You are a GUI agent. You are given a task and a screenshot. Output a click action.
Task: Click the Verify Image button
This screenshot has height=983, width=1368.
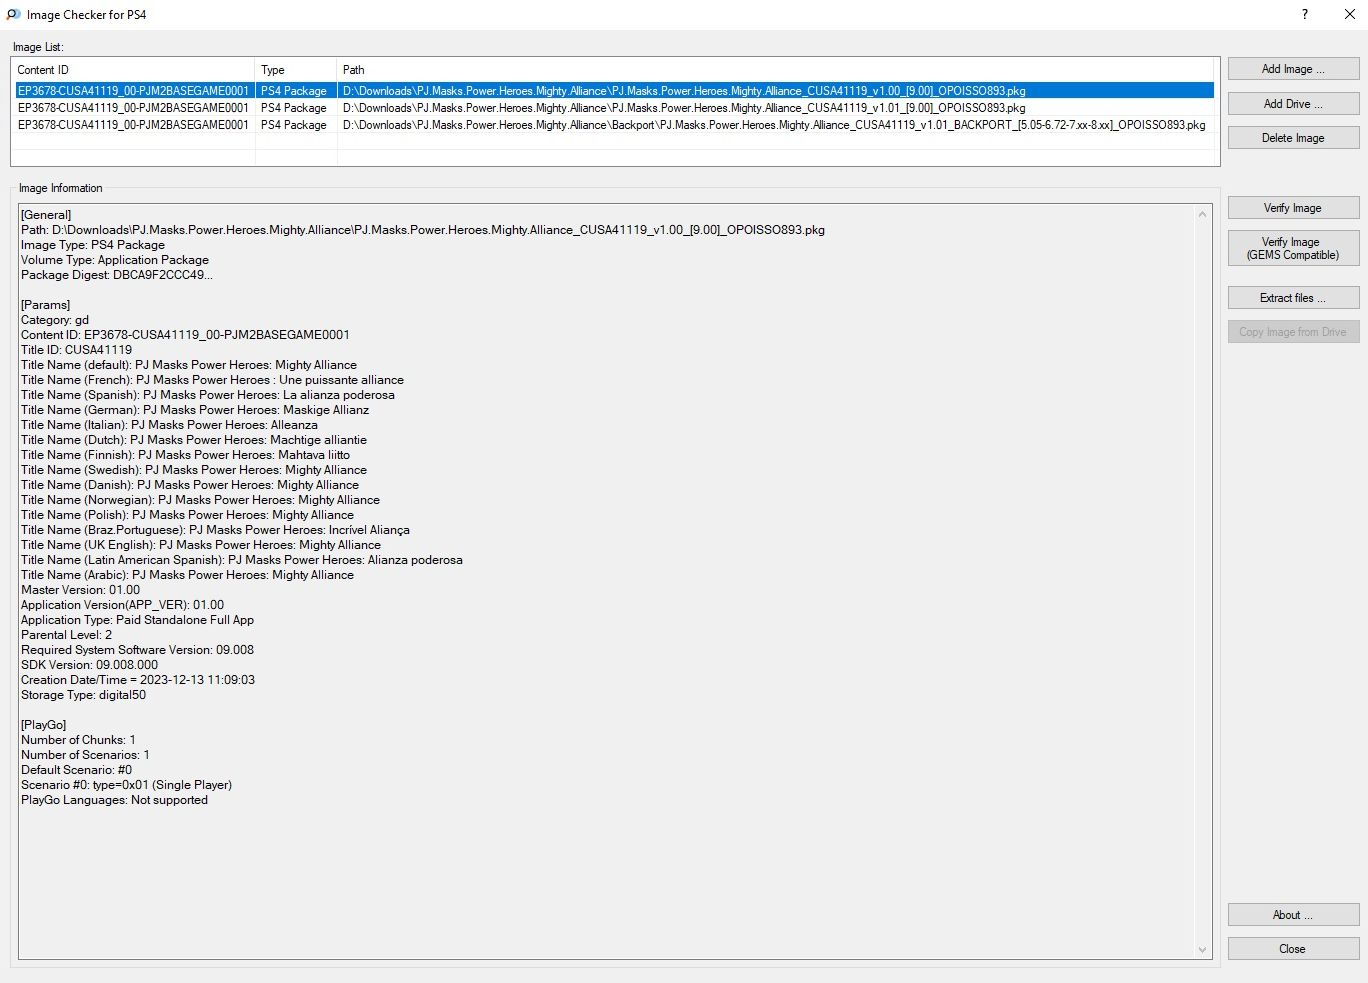pyautogui.click(x=1293, y=208)
